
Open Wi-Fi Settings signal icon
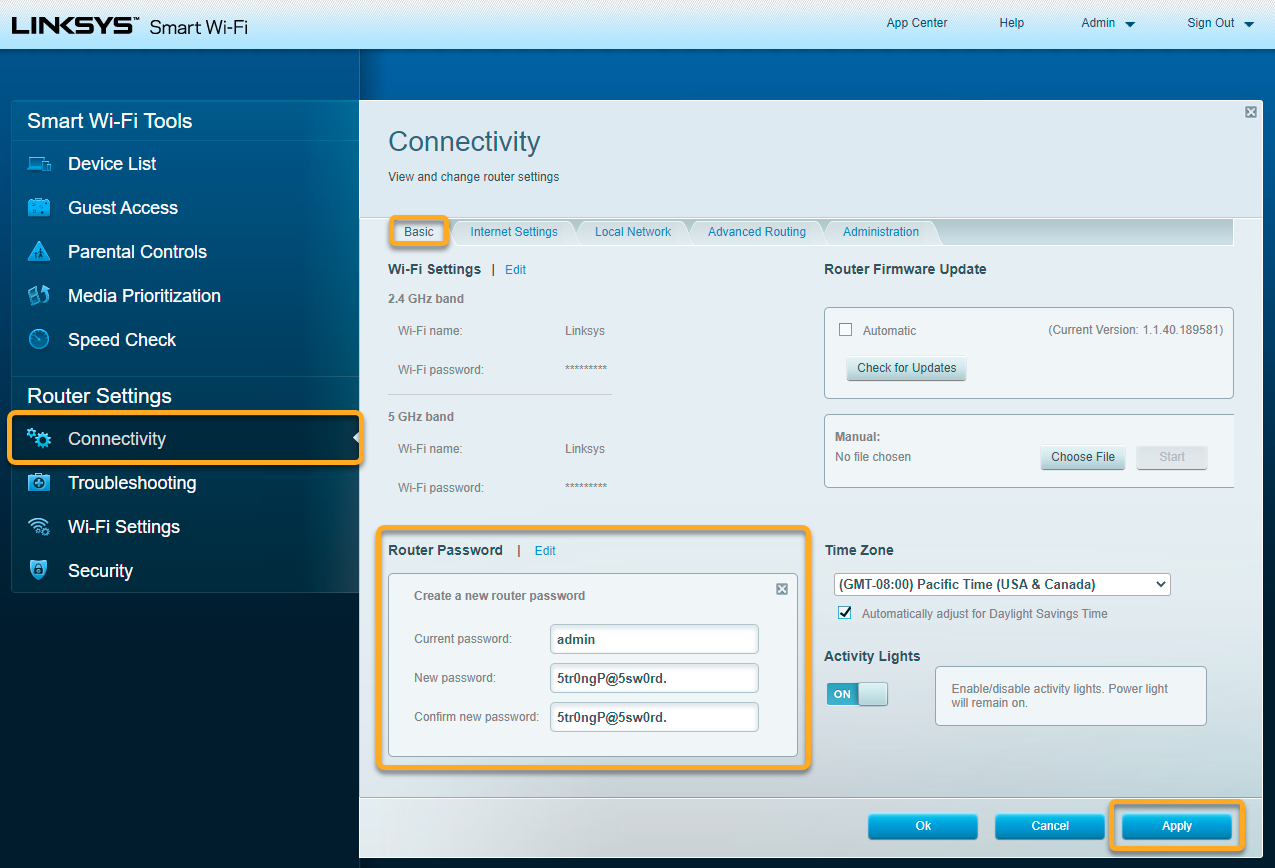click(39, 527)
